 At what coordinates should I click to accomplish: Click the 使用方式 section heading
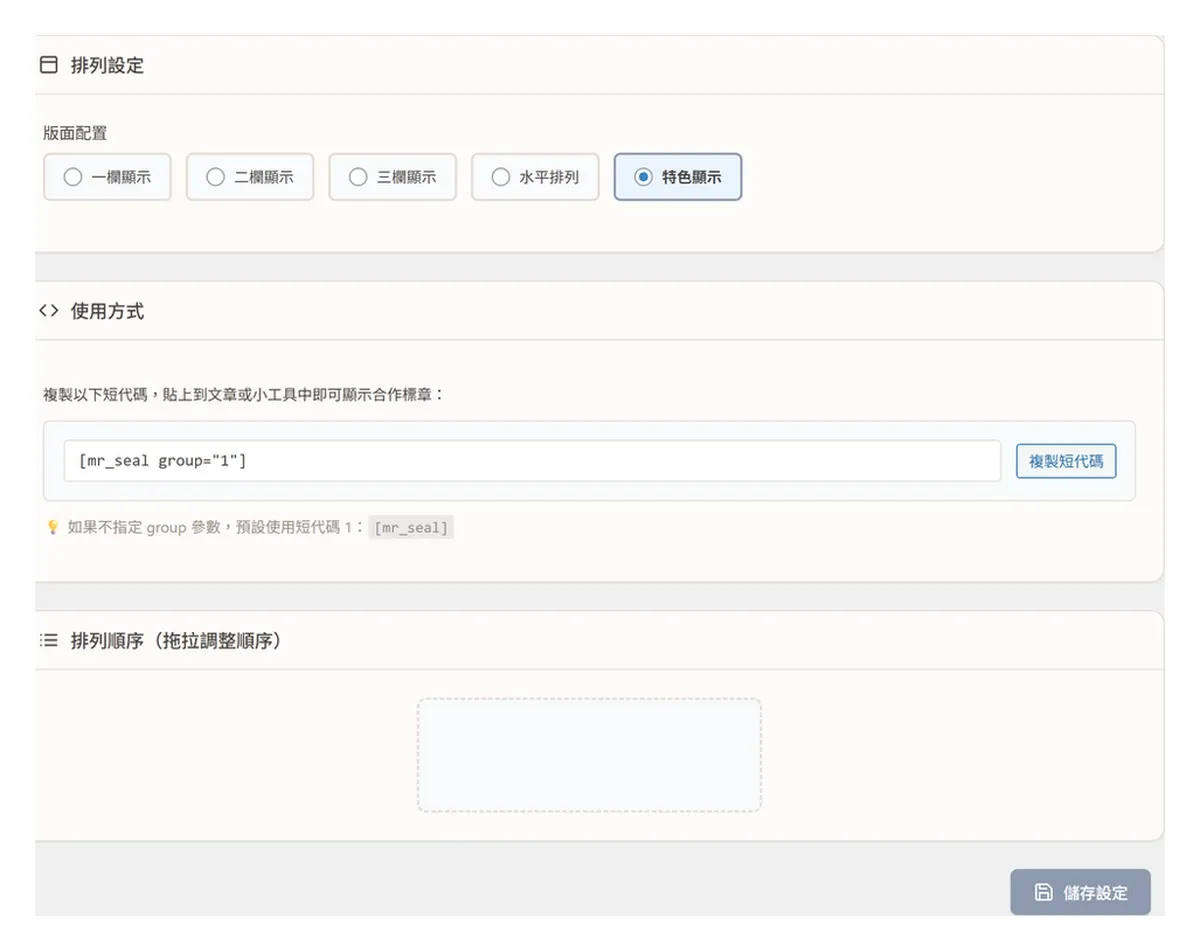tap(107, 311)
